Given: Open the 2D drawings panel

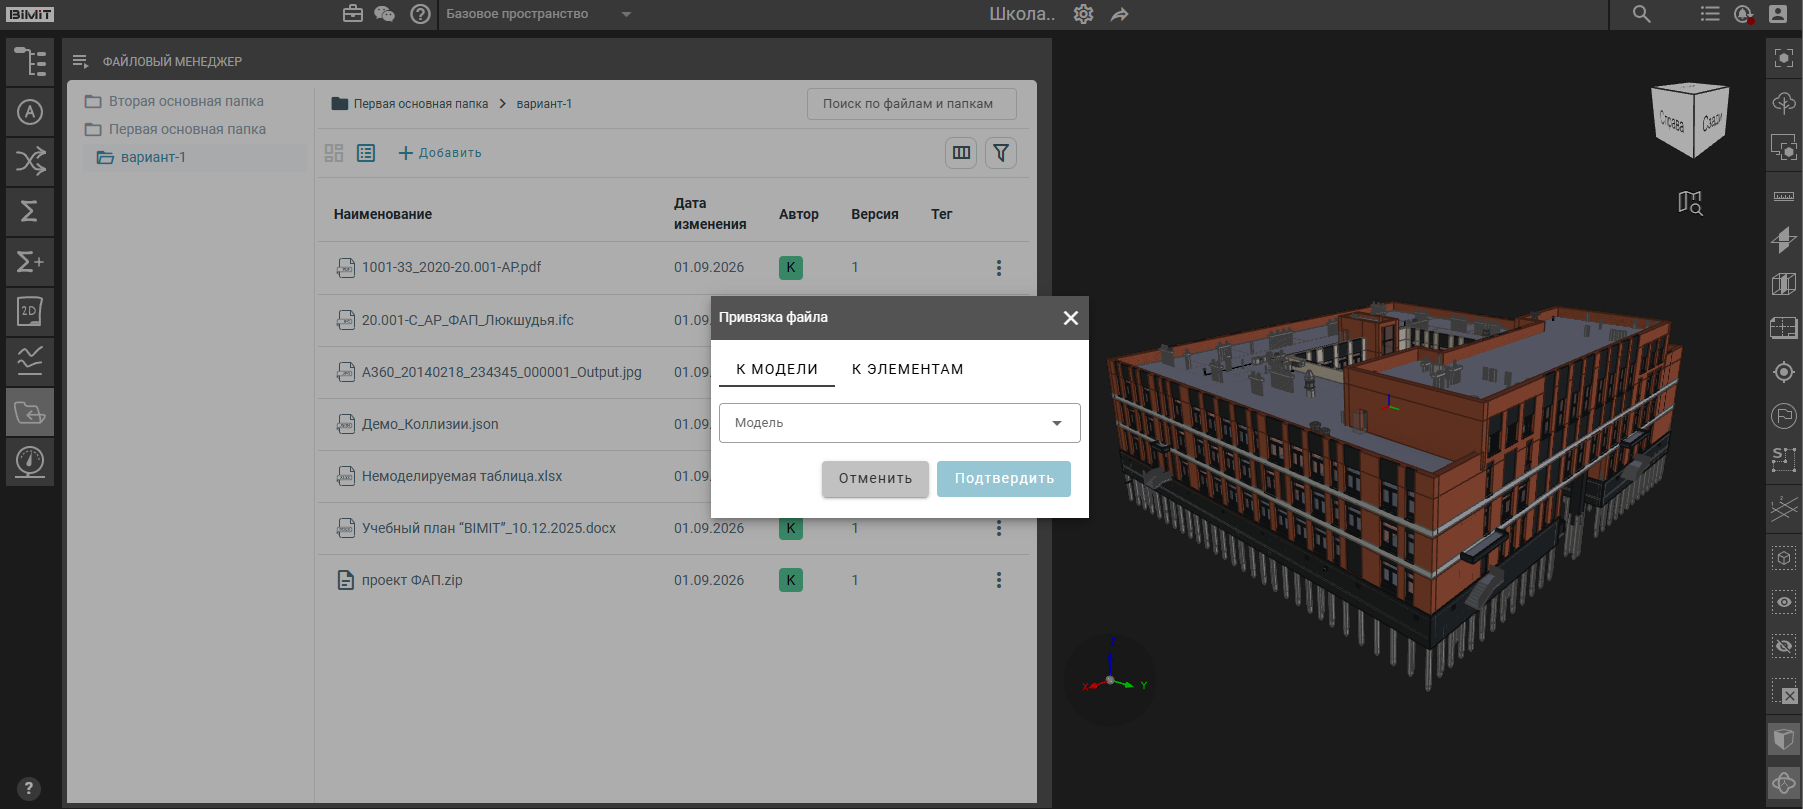Looking at the screenshot, I should [x=30, y=312].
